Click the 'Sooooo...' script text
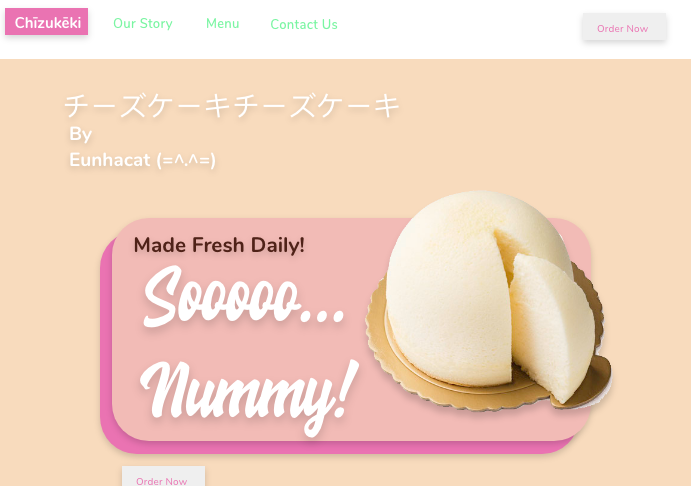691x486 pixels. tap(244, 297)
